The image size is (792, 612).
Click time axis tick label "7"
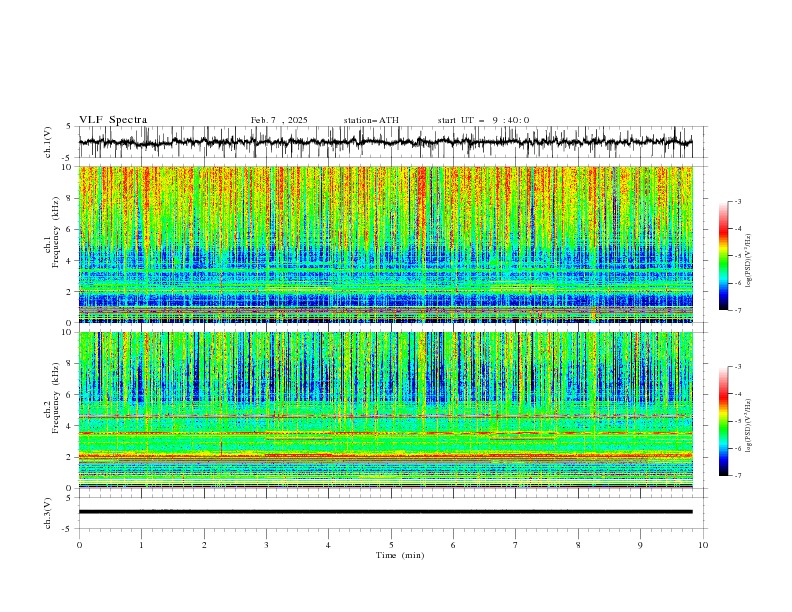(516, 545)
